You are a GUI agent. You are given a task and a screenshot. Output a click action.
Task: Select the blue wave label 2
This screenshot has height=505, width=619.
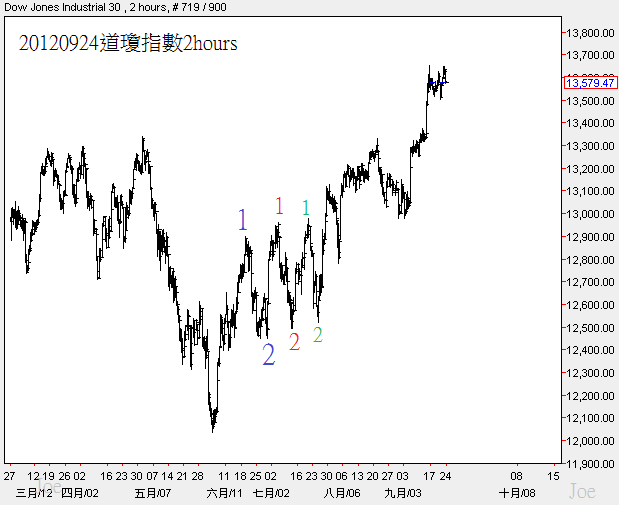pyautogui.click(x=268, y=354)
